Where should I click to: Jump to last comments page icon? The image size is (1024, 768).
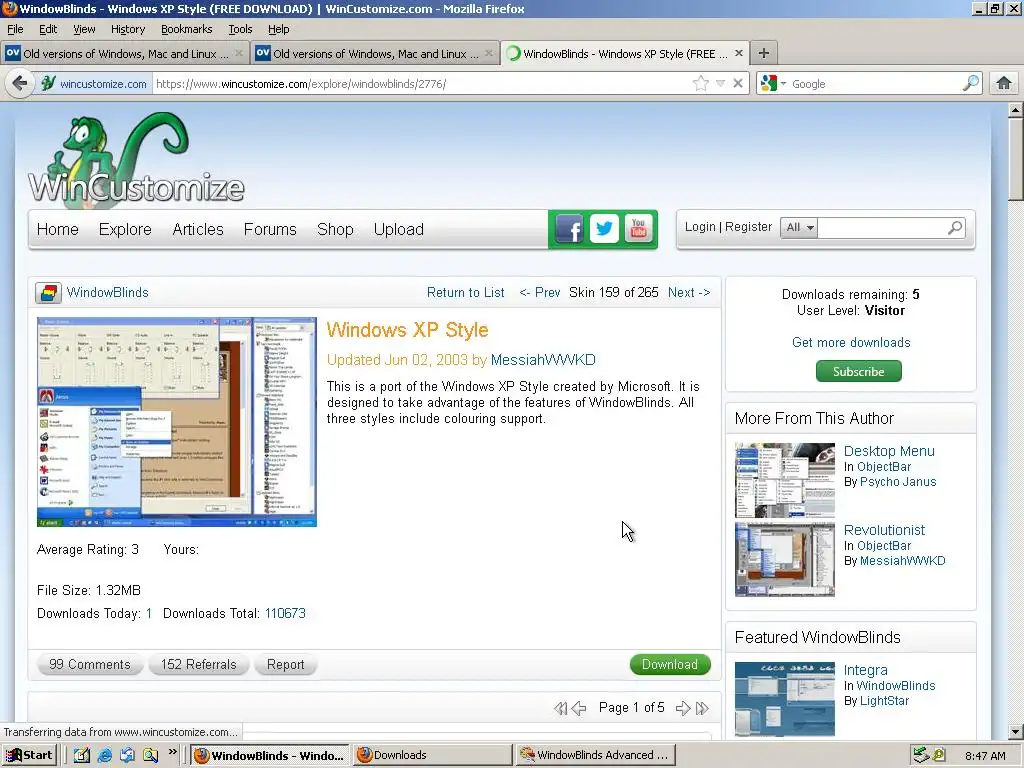click(702, 708)
